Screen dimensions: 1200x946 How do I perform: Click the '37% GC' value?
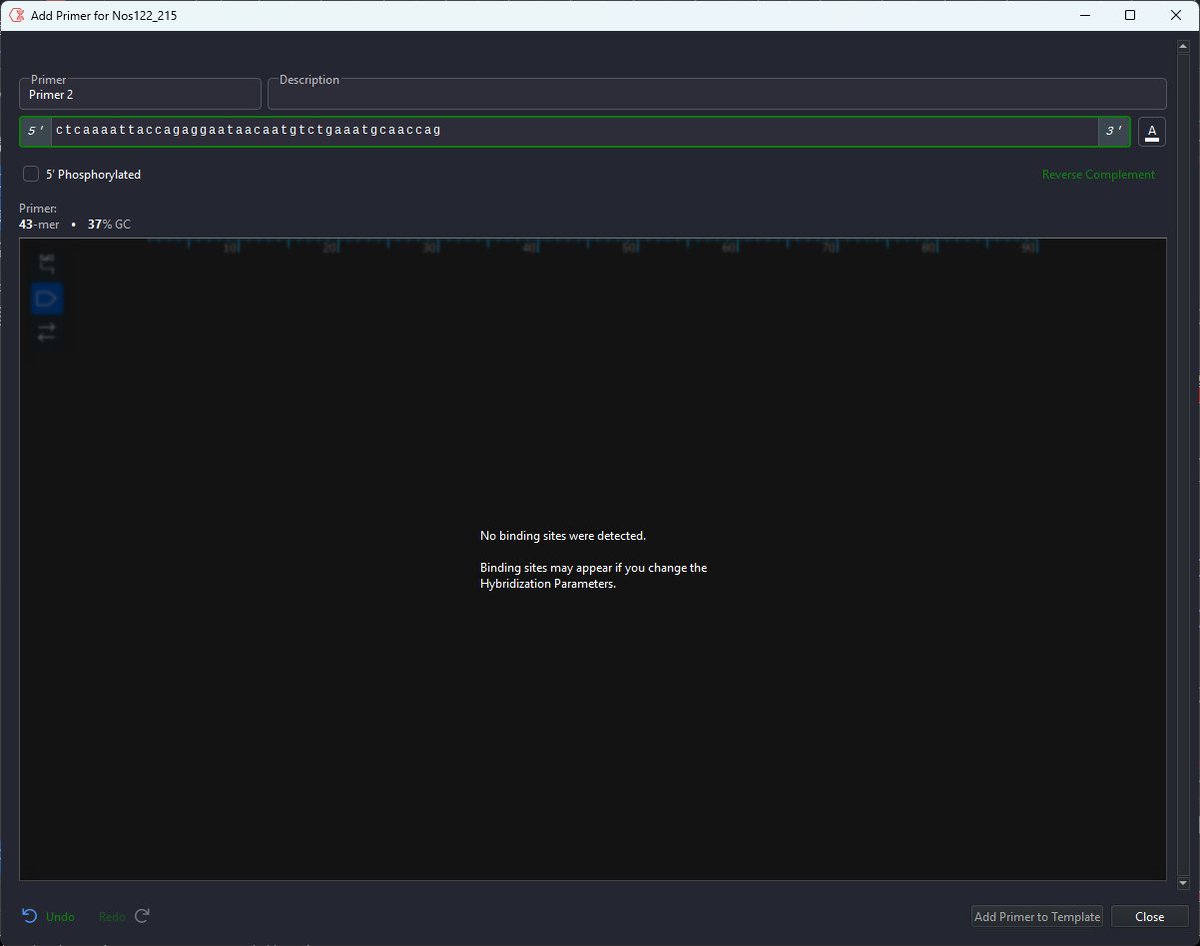point(109,224)
